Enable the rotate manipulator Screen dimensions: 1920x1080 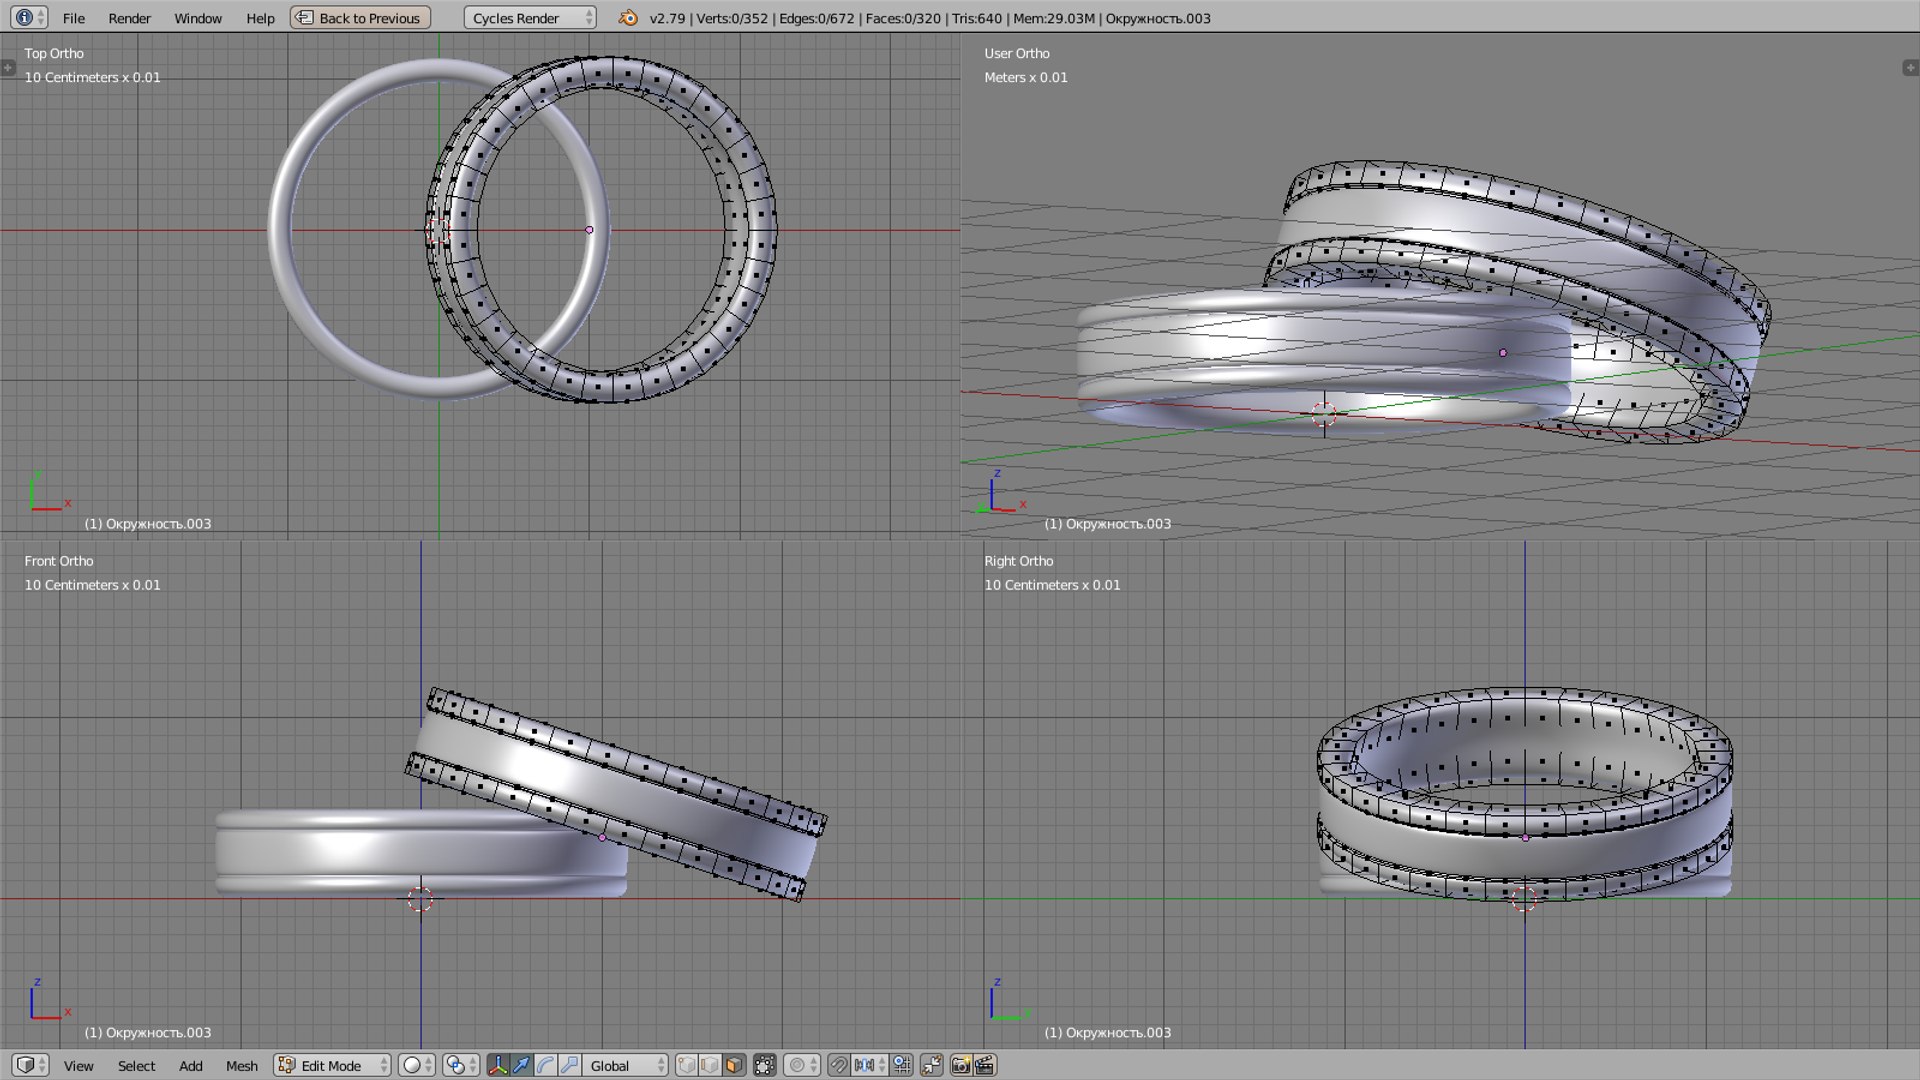click(x=545, y=1065)
